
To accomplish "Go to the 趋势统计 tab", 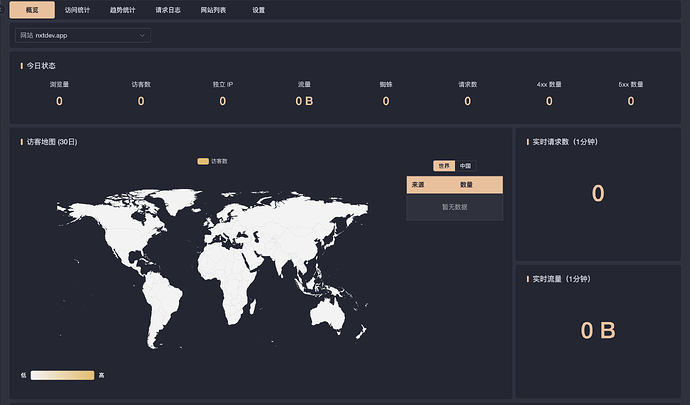I will click(123, 9).
